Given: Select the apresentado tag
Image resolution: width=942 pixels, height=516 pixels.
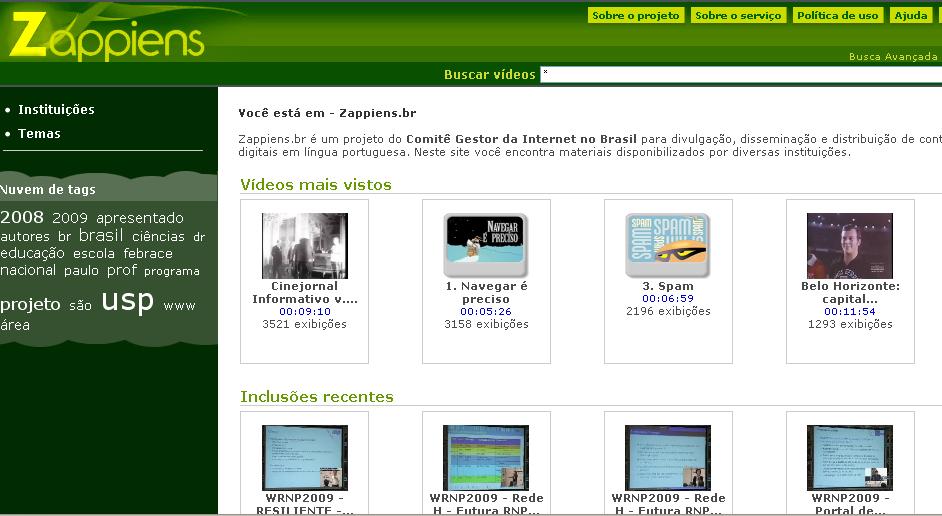Looking at the screenshot, I should (140, 218).
